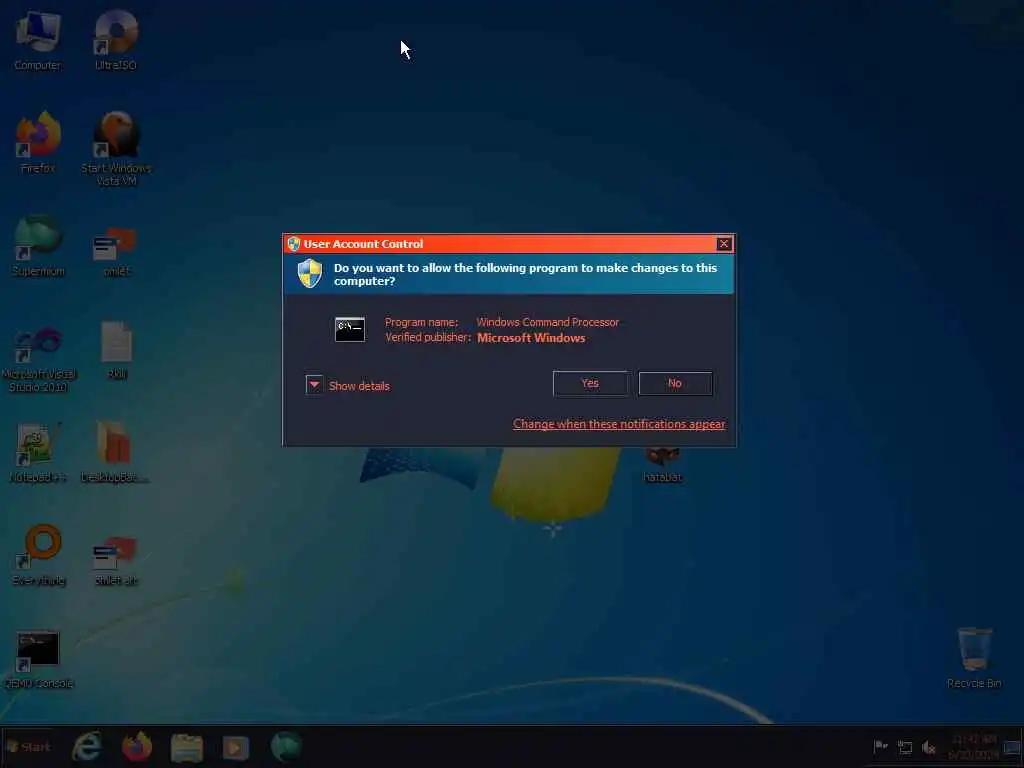The width and height of the screenshot is (1024, 768).
Task: Select the Start Windows Vista VM shortcut
Action: [x=116, y=149]
